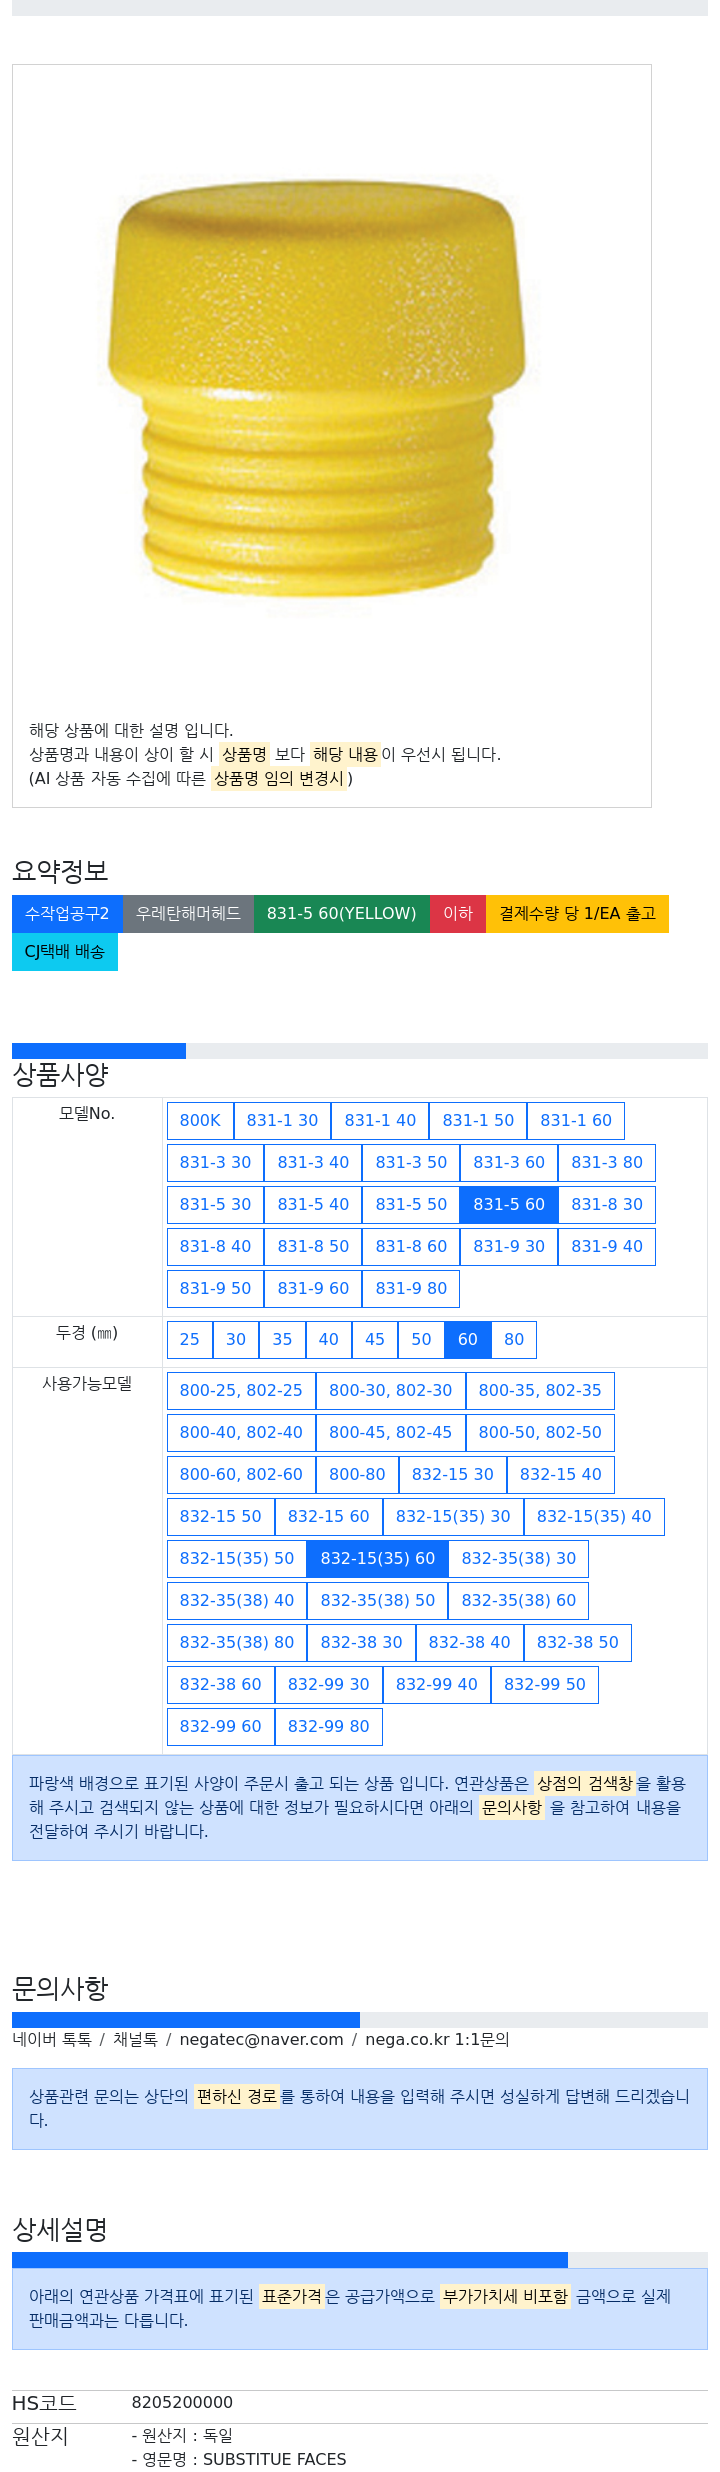Click the CJ택배 배송 badge

[x=64, y=951]
